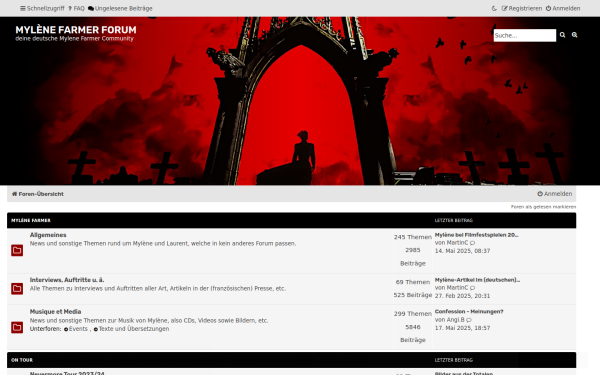Image resolution: width=600 pixels, height=375 pixels.
Task: Open the Events subforum
Action: point(76,329)
